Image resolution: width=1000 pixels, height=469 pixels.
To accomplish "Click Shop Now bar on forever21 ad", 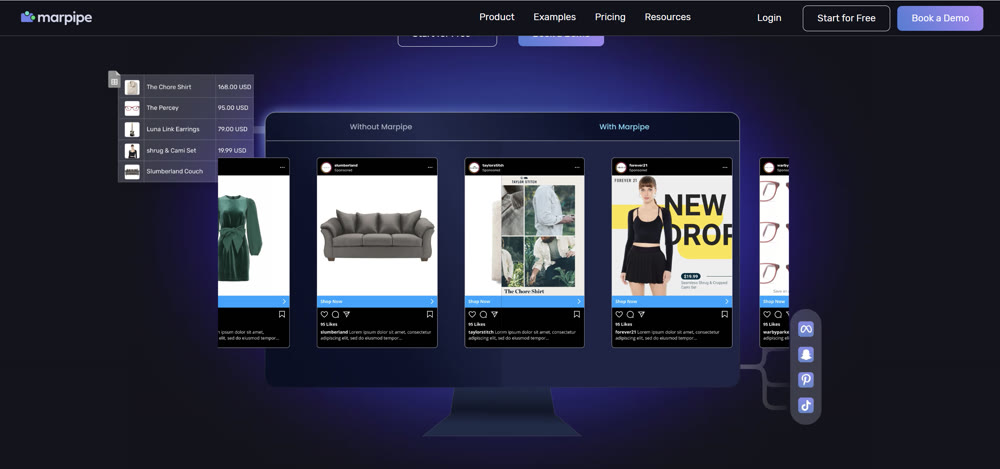I will (x=672, y=301).
